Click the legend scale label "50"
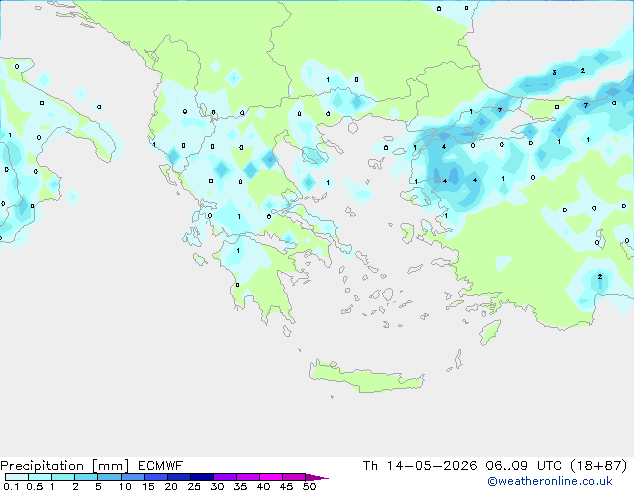Viewport: 634px width, 490px height. pos(309,486)
